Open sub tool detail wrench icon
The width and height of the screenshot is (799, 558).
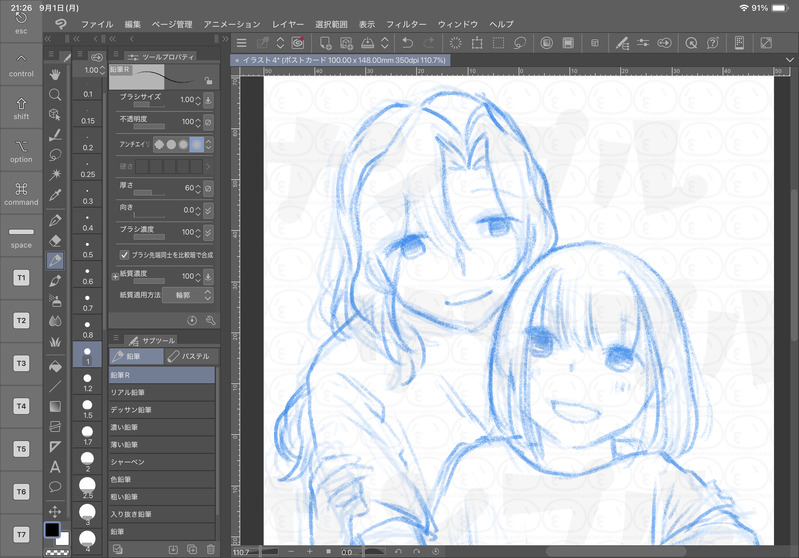pyautogui.click(x=210, y=321)
